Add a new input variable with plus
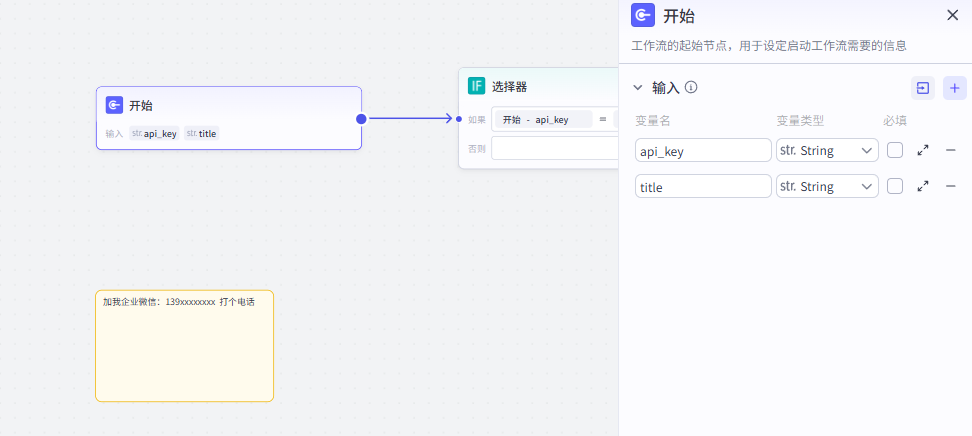The width and height of the screenshot is (972, 436). 955,88
